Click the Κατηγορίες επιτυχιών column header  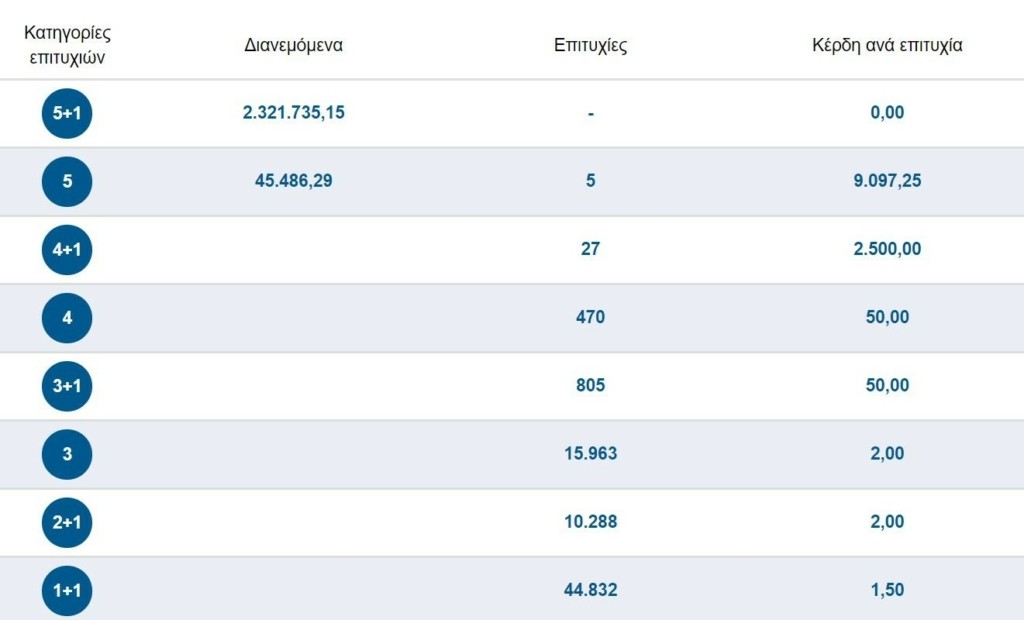point(67,45)
